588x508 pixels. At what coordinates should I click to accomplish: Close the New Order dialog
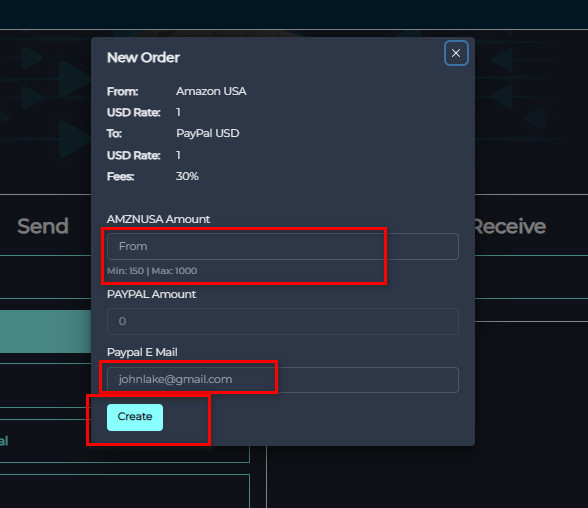[x=456, y=53]
